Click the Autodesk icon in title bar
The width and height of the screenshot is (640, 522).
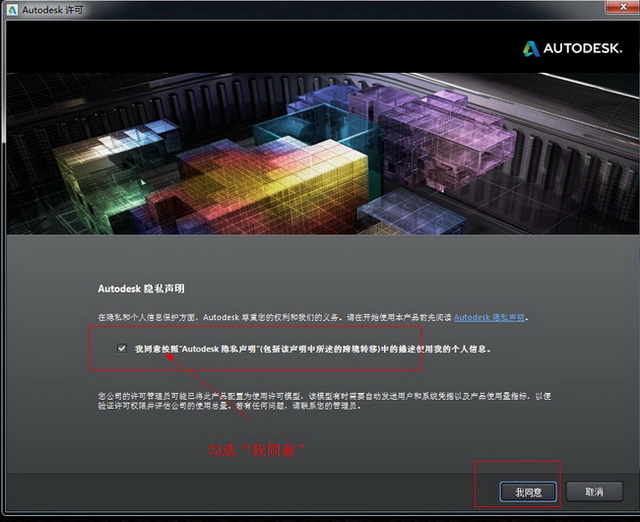click(10, 9)
